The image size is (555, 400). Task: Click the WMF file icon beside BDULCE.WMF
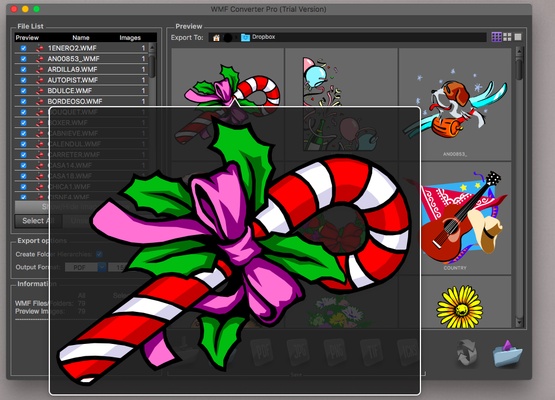[39, 91]
